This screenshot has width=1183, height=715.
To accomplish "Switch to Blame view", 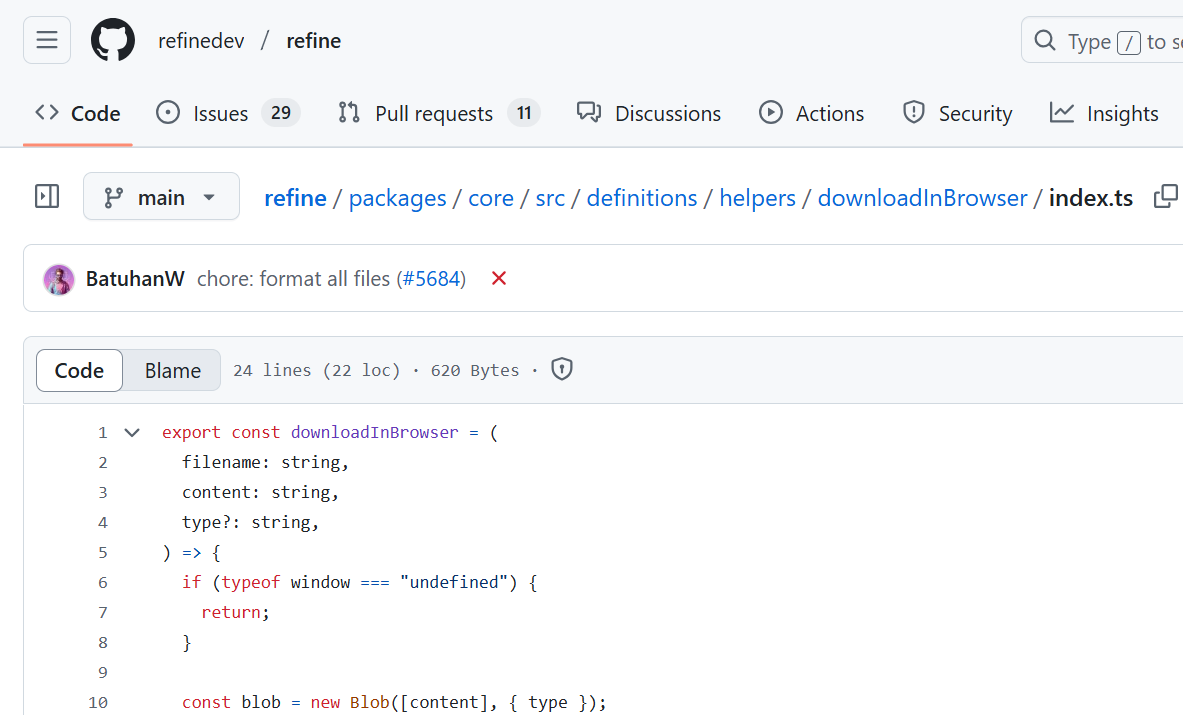I will click(172, 370).
